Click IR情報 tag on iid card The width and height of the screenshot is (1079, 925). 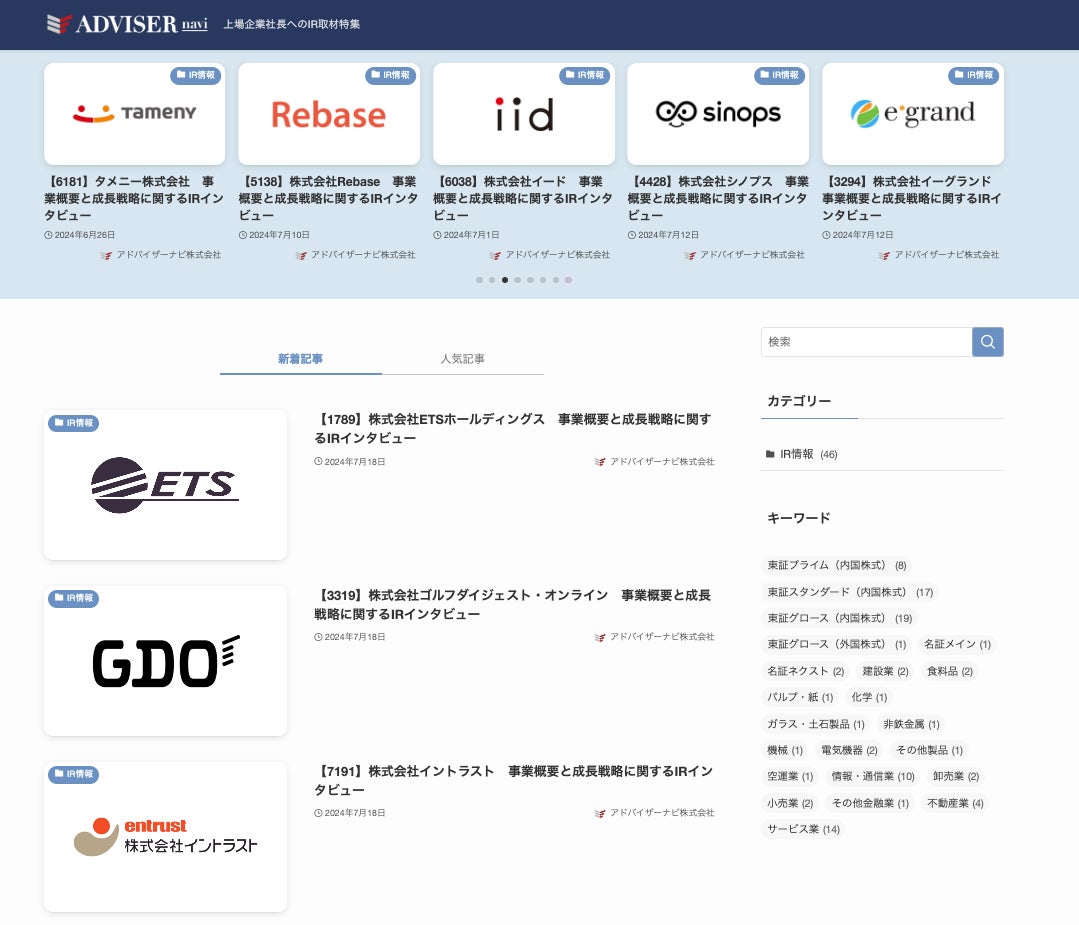(584, 75)
